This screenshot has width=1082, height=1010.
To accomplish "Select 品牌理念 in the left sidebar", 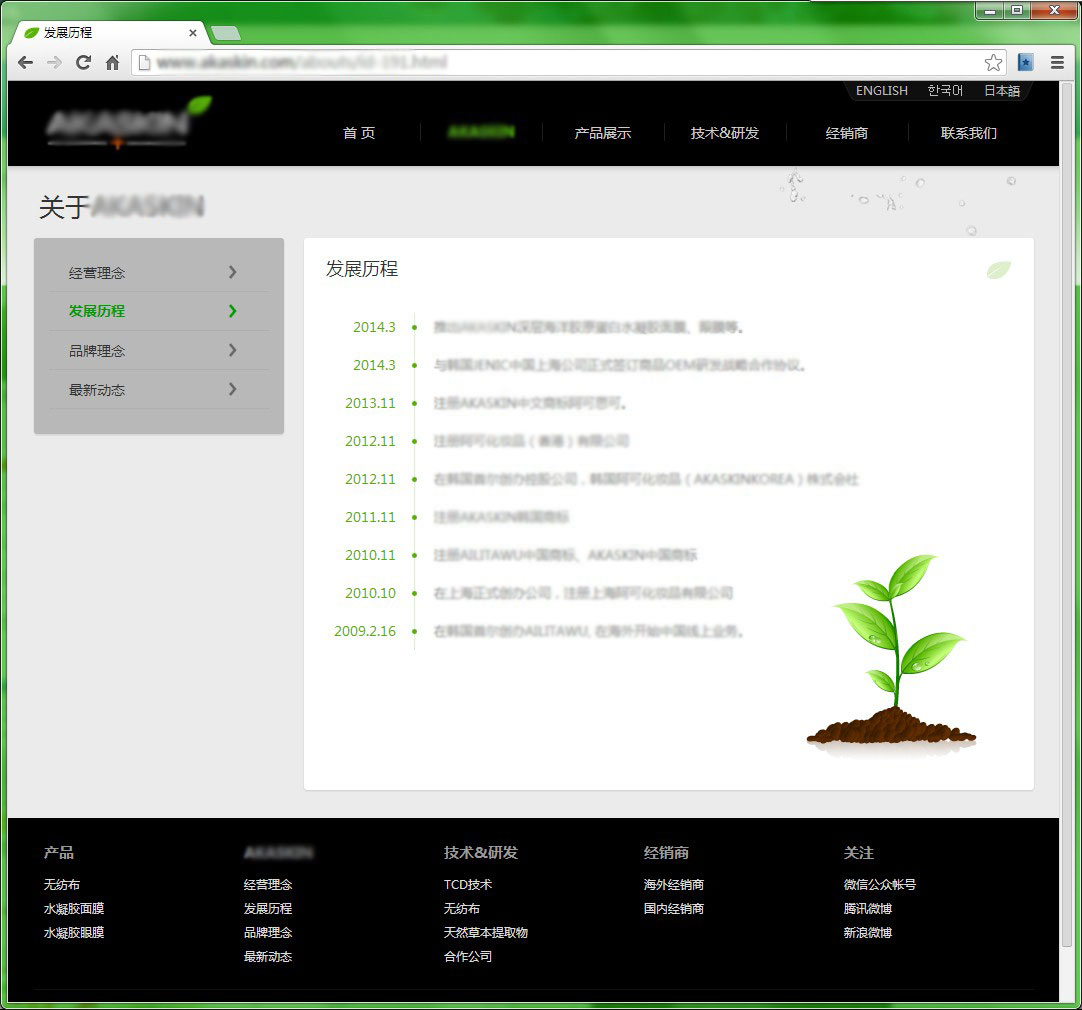I will click(97, 350).
